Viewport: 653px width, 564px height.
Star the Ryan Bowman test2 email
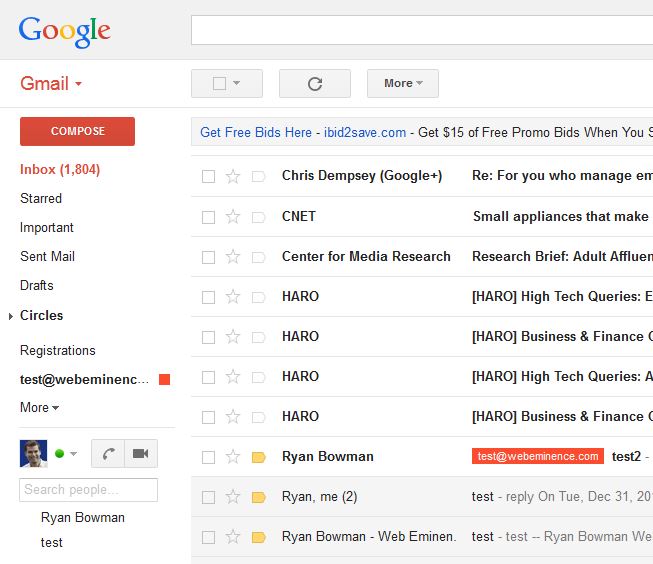[x=233, y=457]
